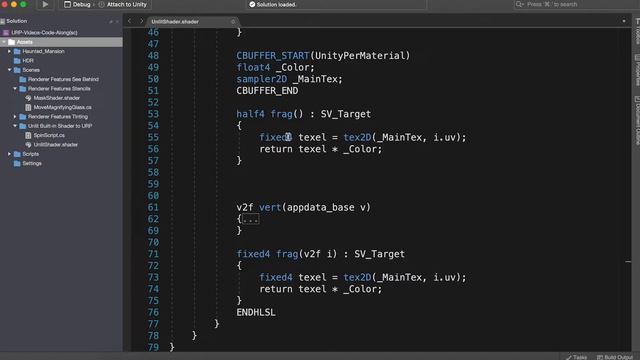Click the Solution pad header title
Screen dimensions: 640x360
click(x=16, y=21)
